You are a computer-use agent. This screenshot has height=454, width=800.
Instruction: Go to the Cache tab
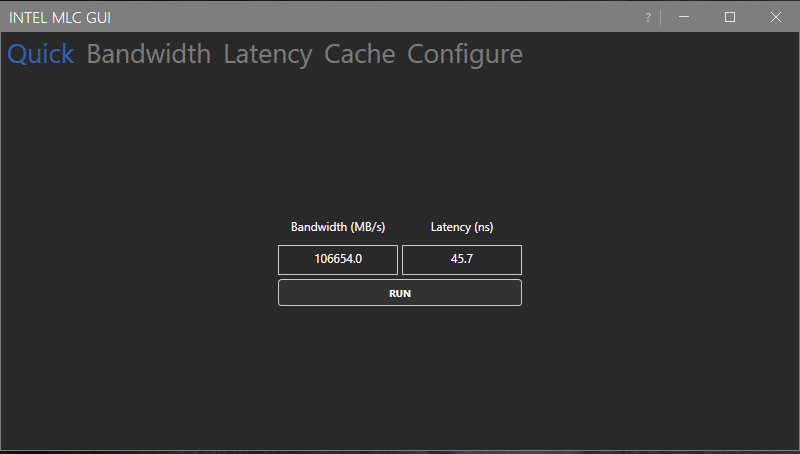[360, 54]
